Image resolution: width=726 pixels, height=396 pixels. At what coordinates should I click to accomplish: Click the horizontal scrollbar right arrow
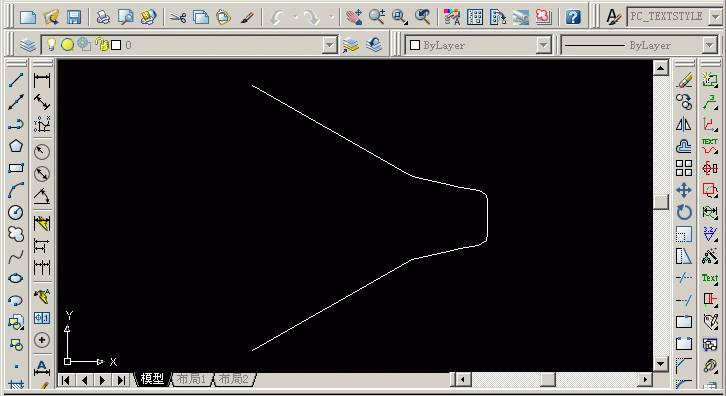coord(644,379)
